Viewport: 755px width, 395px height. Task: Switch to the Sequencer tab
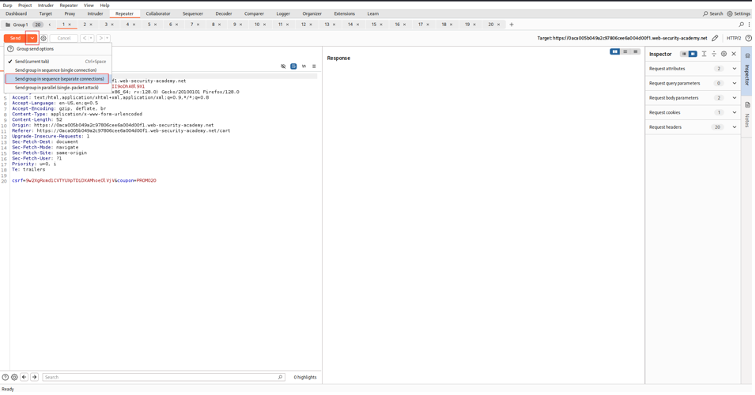193,14
